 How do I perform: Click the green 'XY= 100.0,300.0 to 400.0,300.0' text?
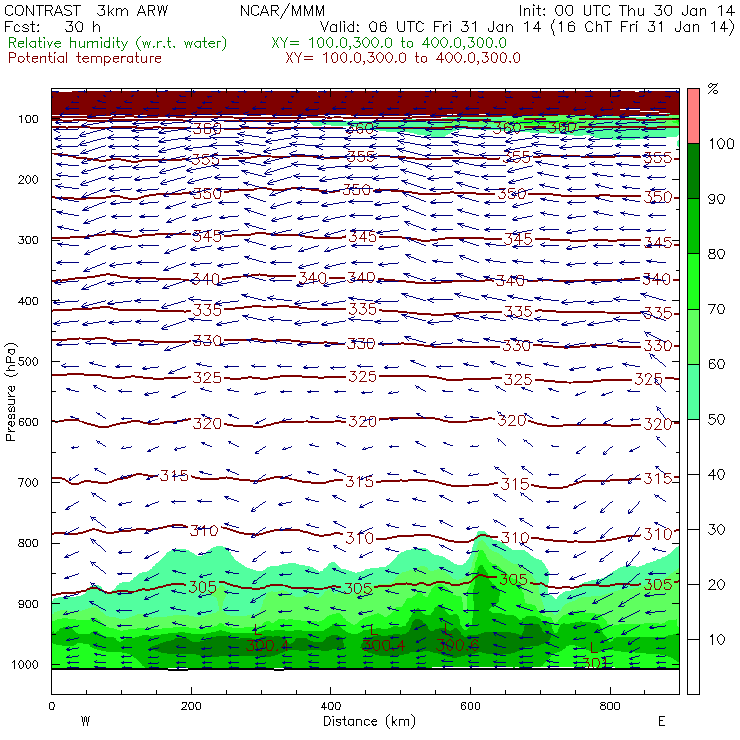tap(389, 43)
